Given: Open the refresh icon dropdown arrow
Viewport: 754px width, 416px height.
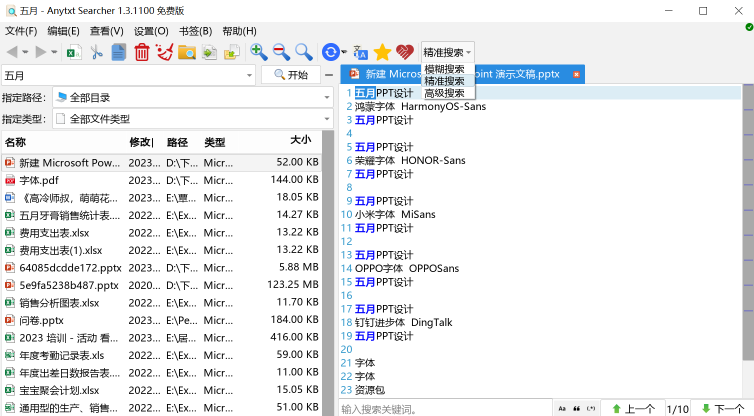Looking at the screenshot, I should [344, 52].
